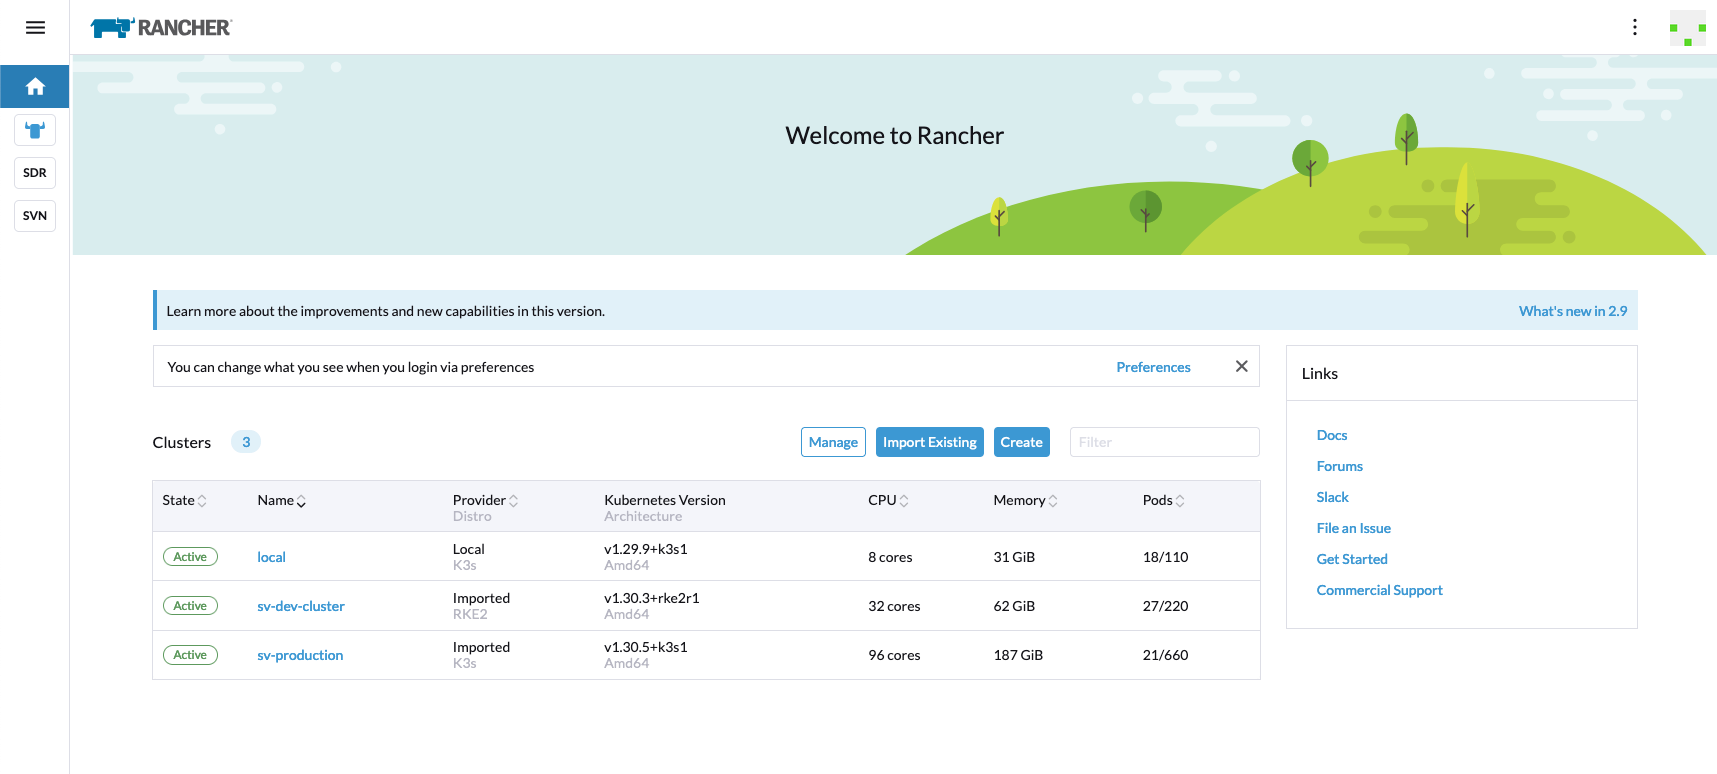
Task: Open the File an Issue link
Action: (1354, 528)
